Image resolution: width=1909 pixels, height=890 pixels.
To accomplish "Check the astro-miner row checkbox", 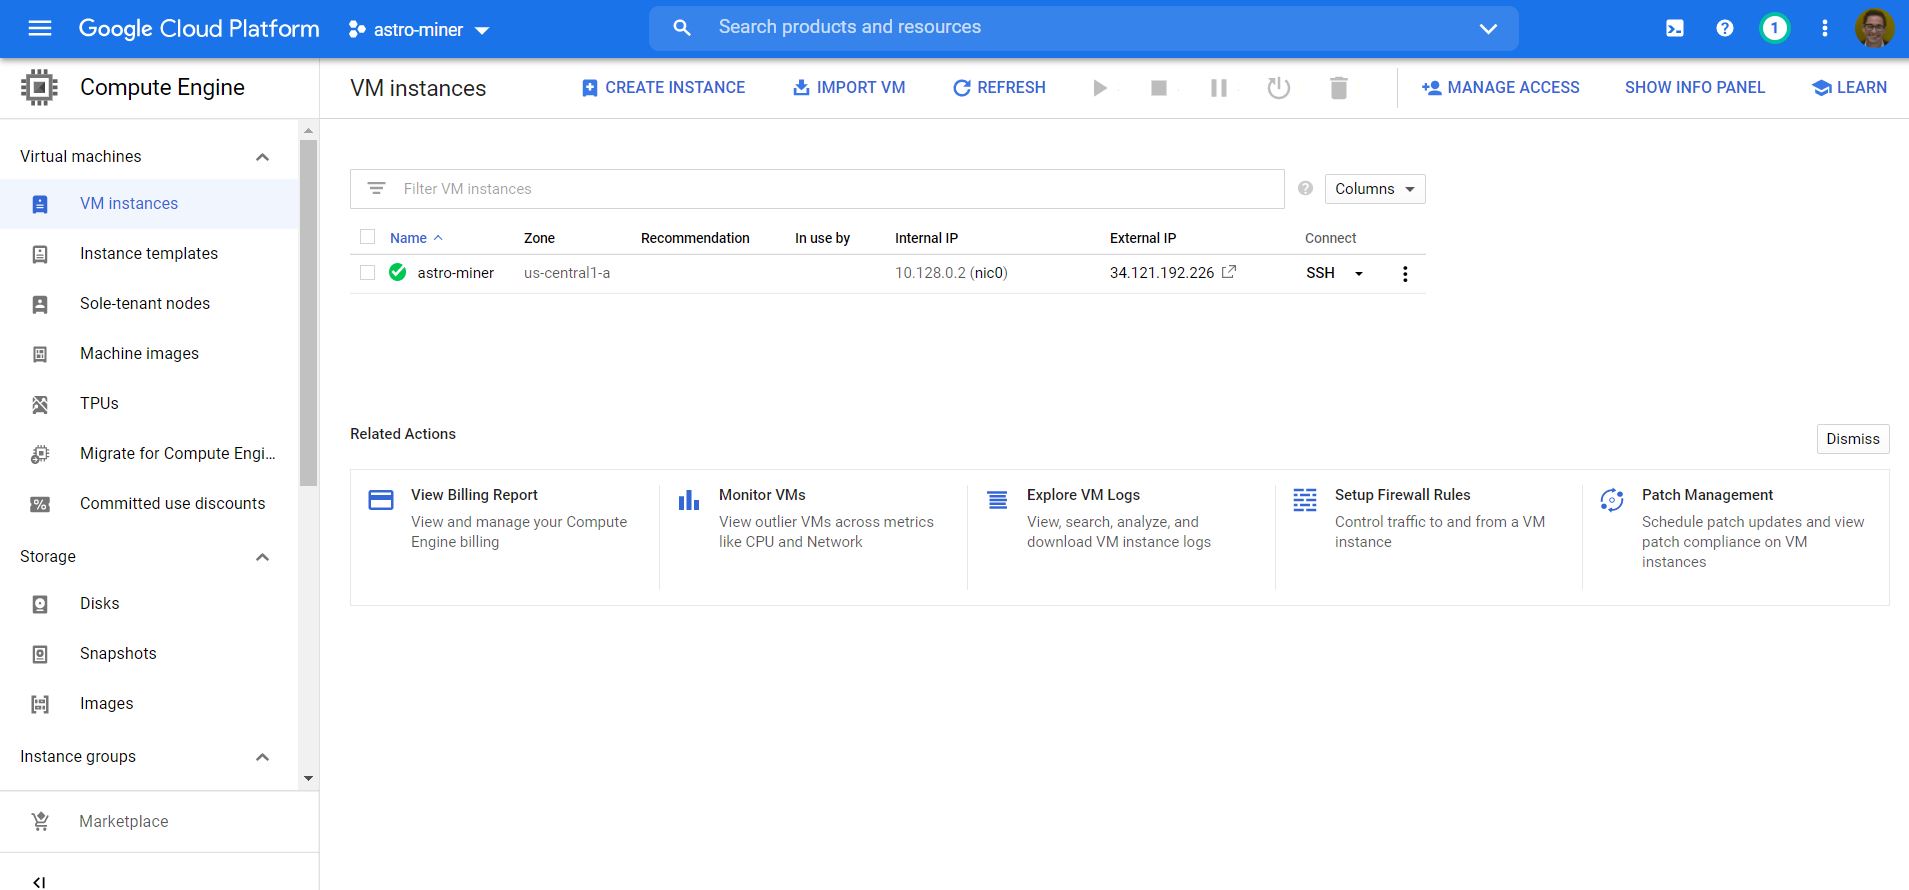I will point(367,272).
